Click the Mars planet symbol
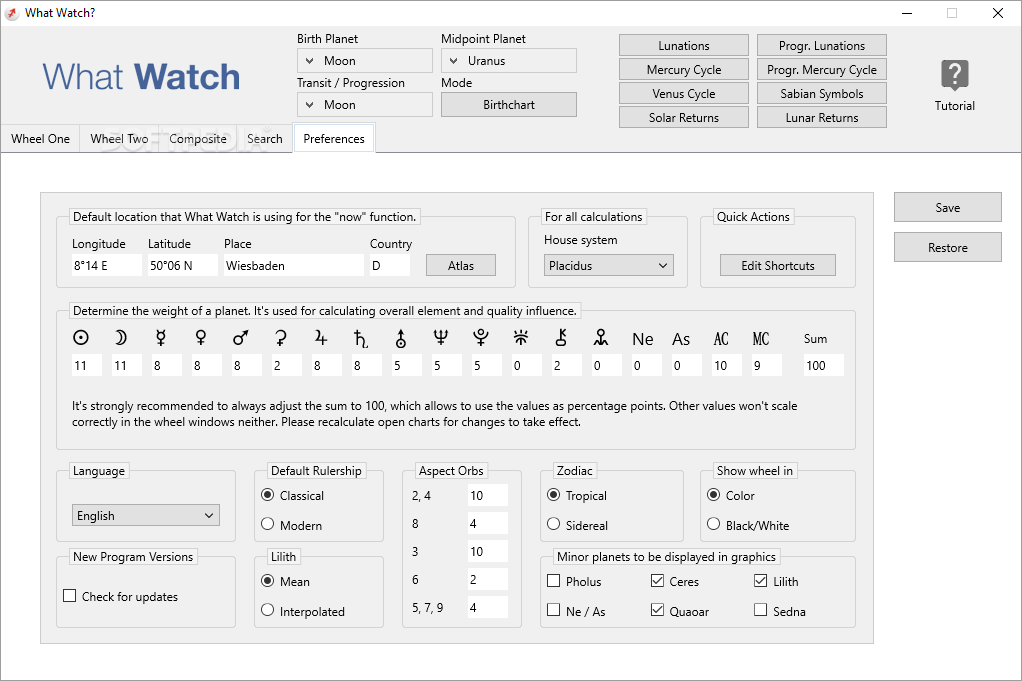Image resolution: width=1022 pixels, height=681 pixels. coord(241,338)
